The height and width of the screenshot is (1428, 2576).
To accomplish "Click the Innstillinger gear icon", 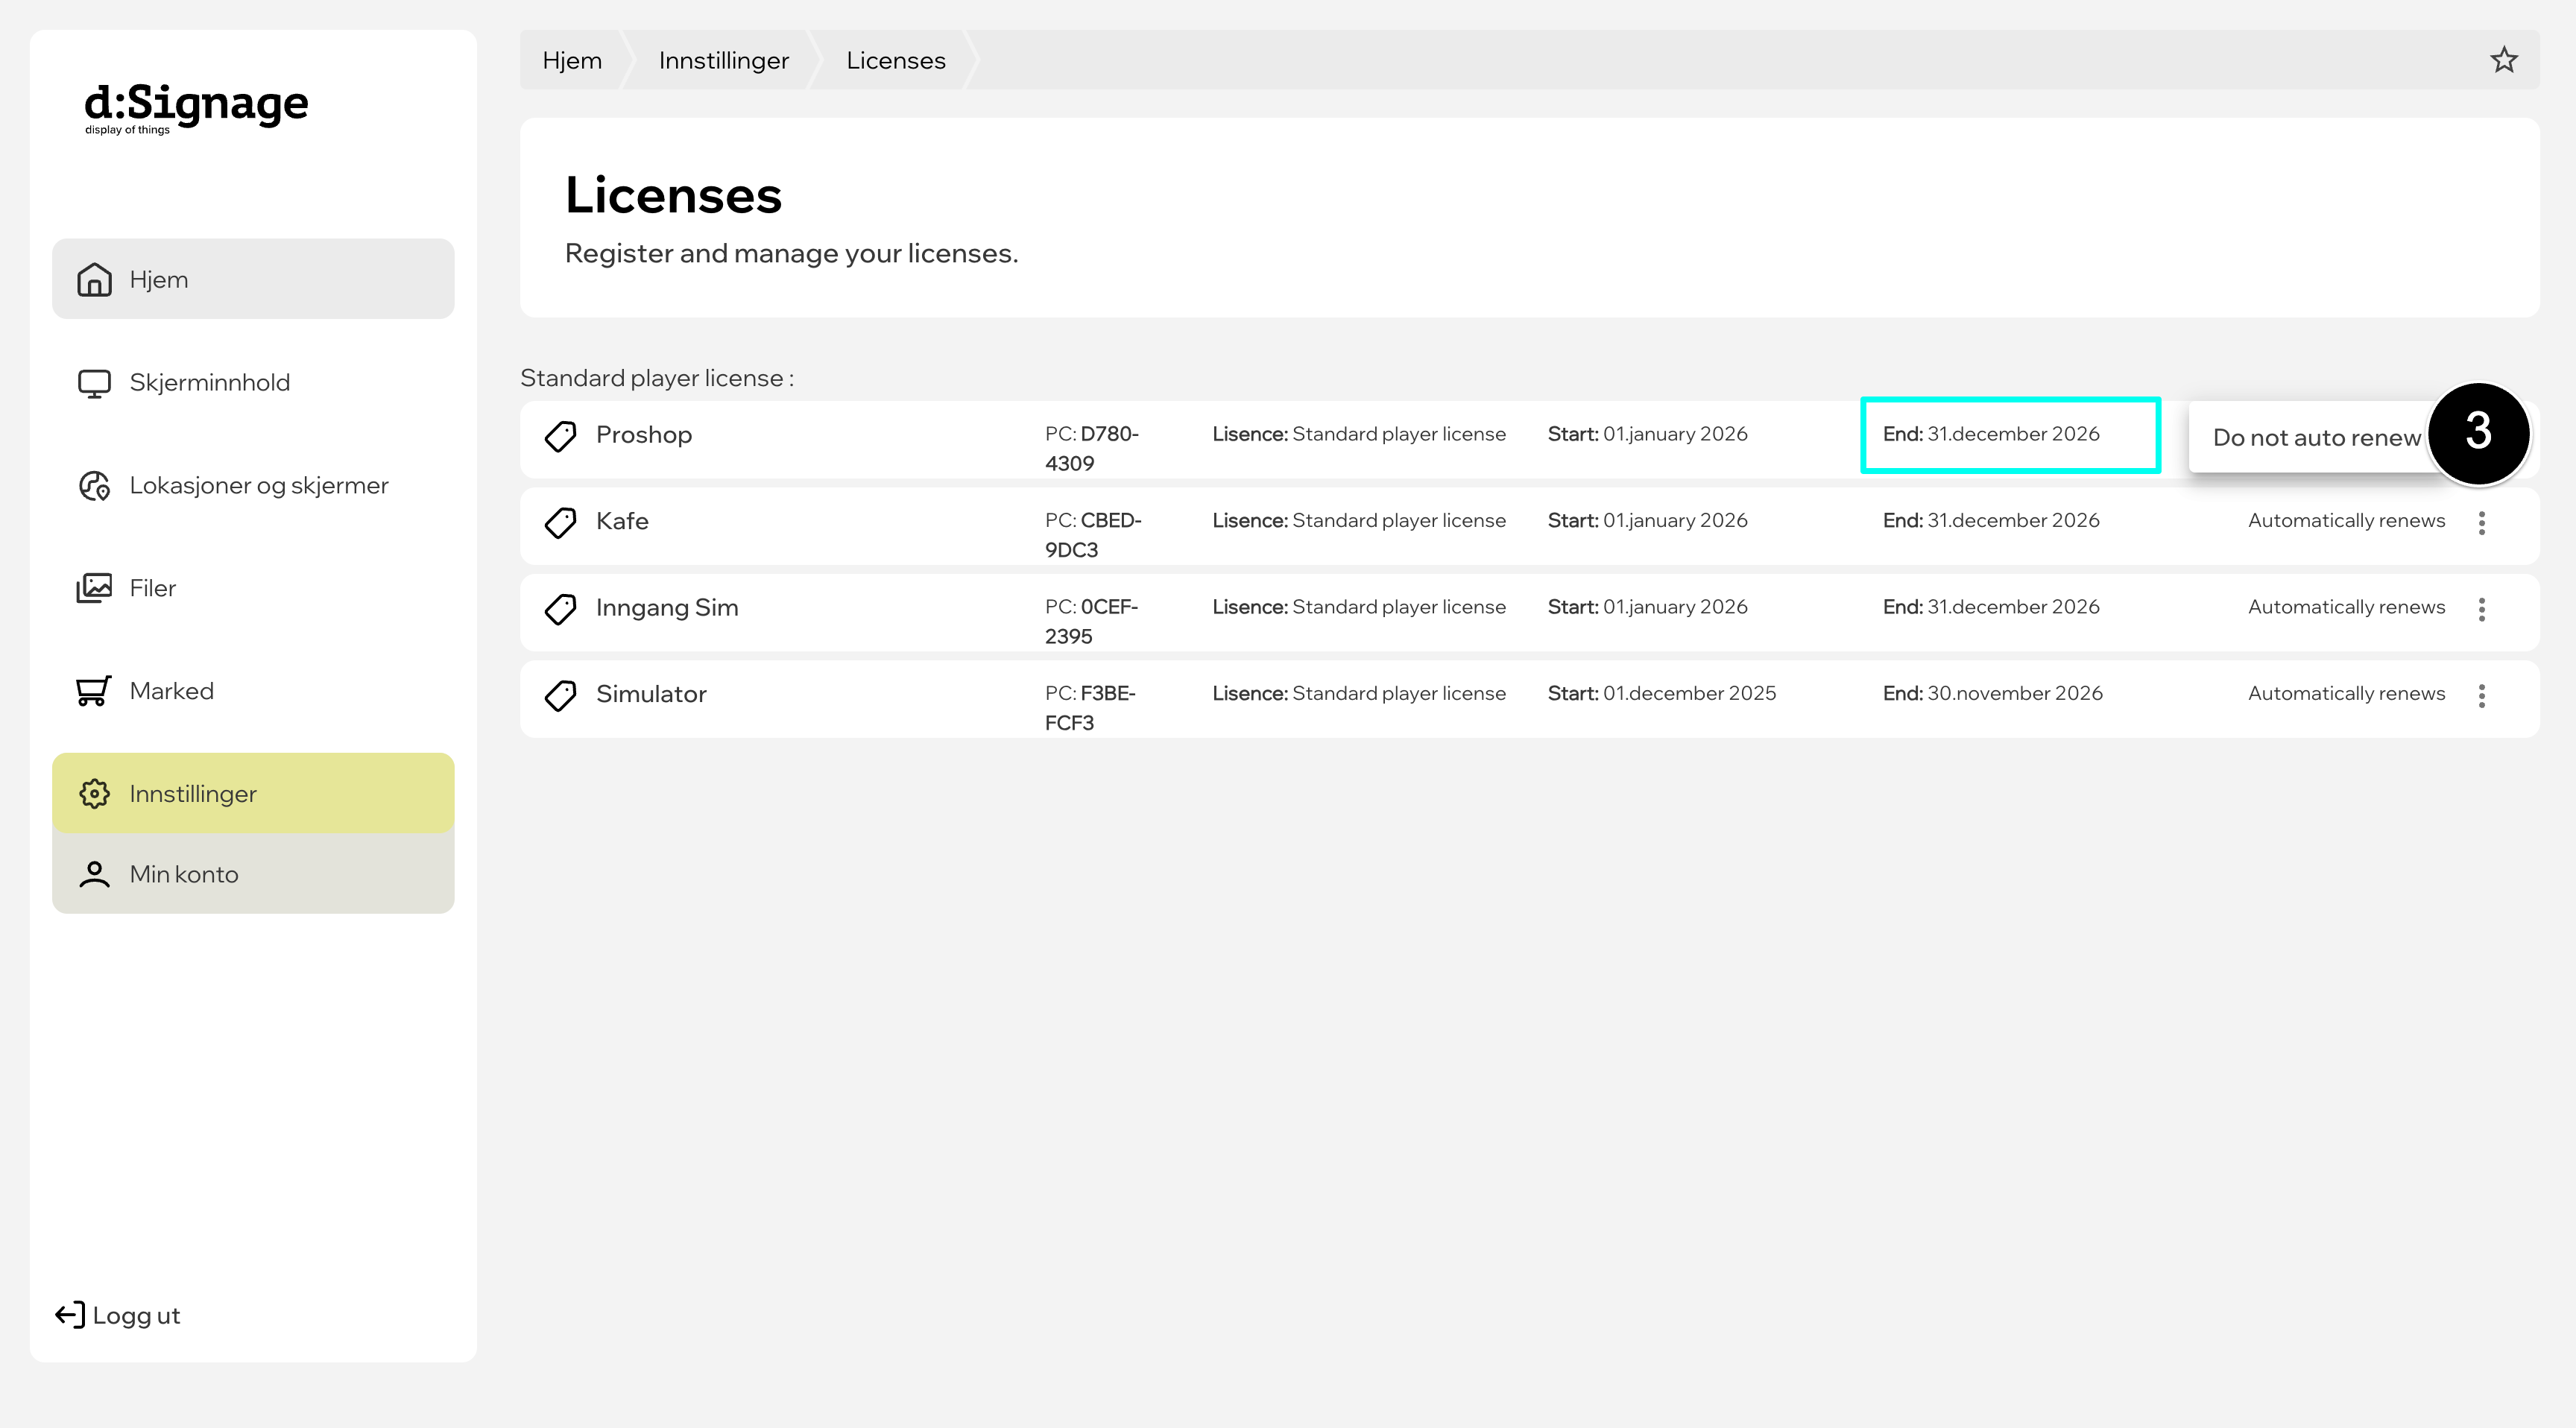I will (x=94, y=794).
